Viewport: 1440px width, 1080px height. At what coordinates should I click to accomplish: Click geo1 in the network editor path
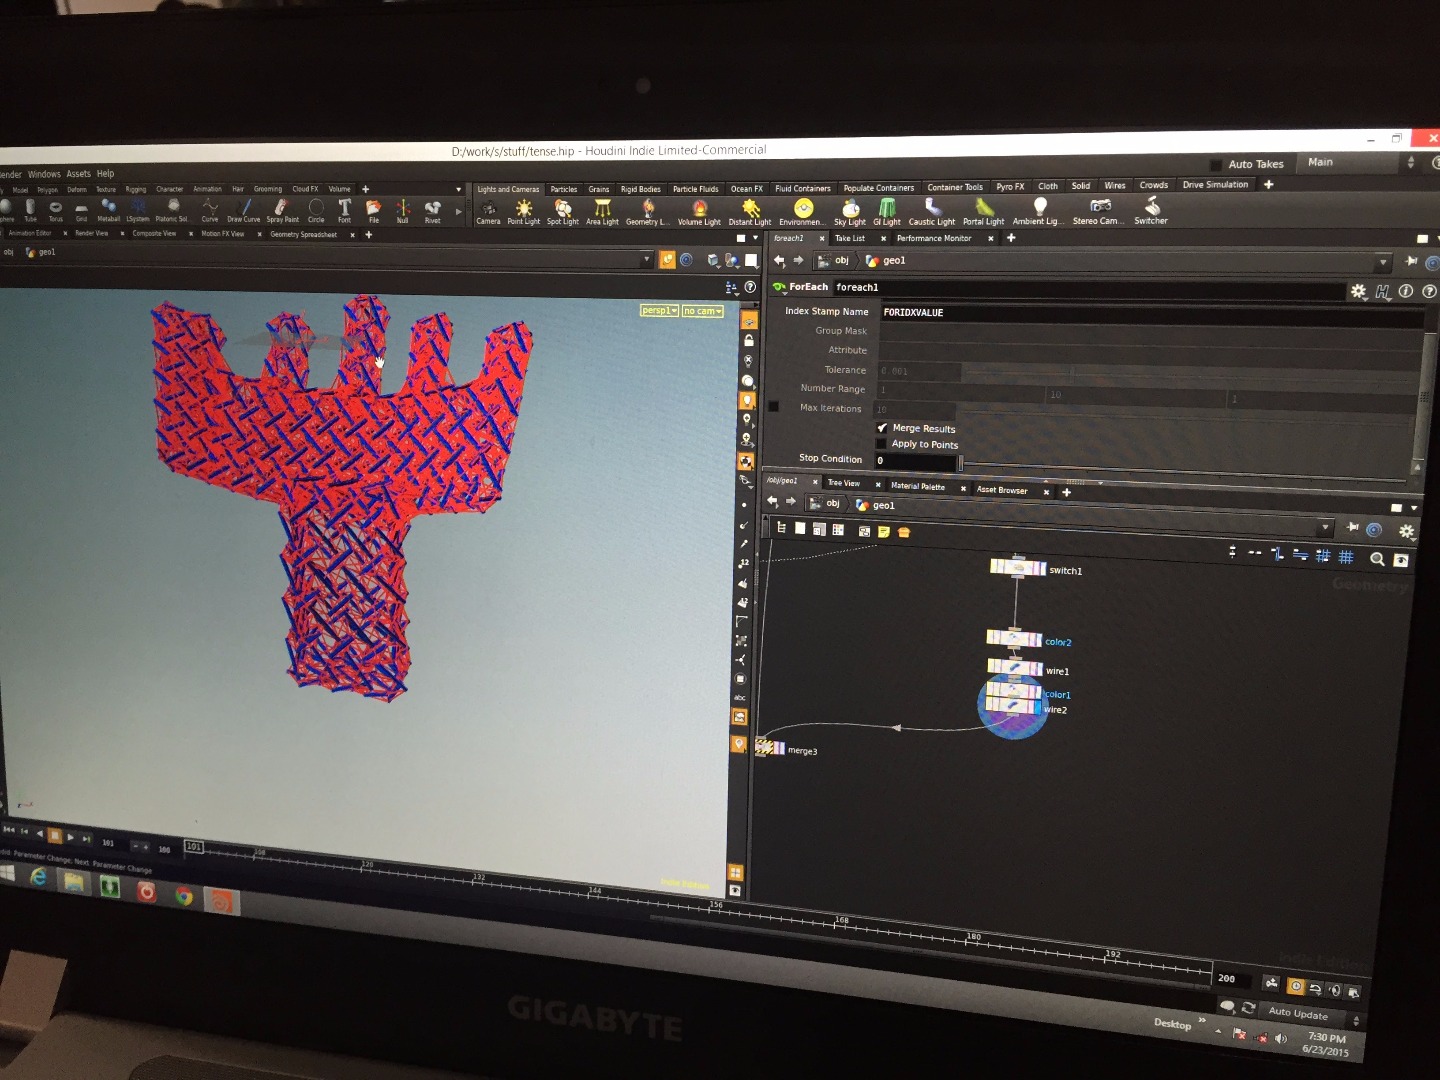click(877, 505)
